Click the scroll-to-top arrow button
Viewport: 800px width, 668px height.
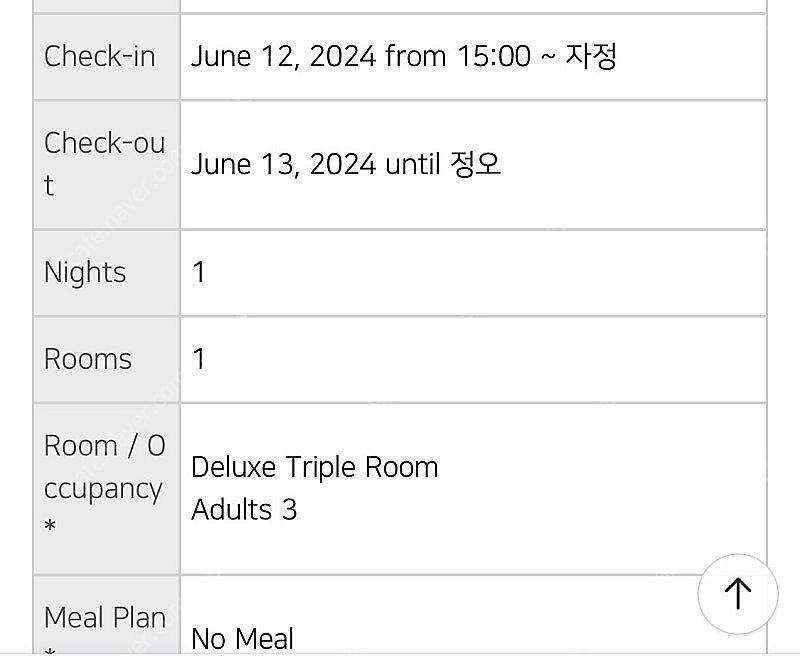[738, 593]
